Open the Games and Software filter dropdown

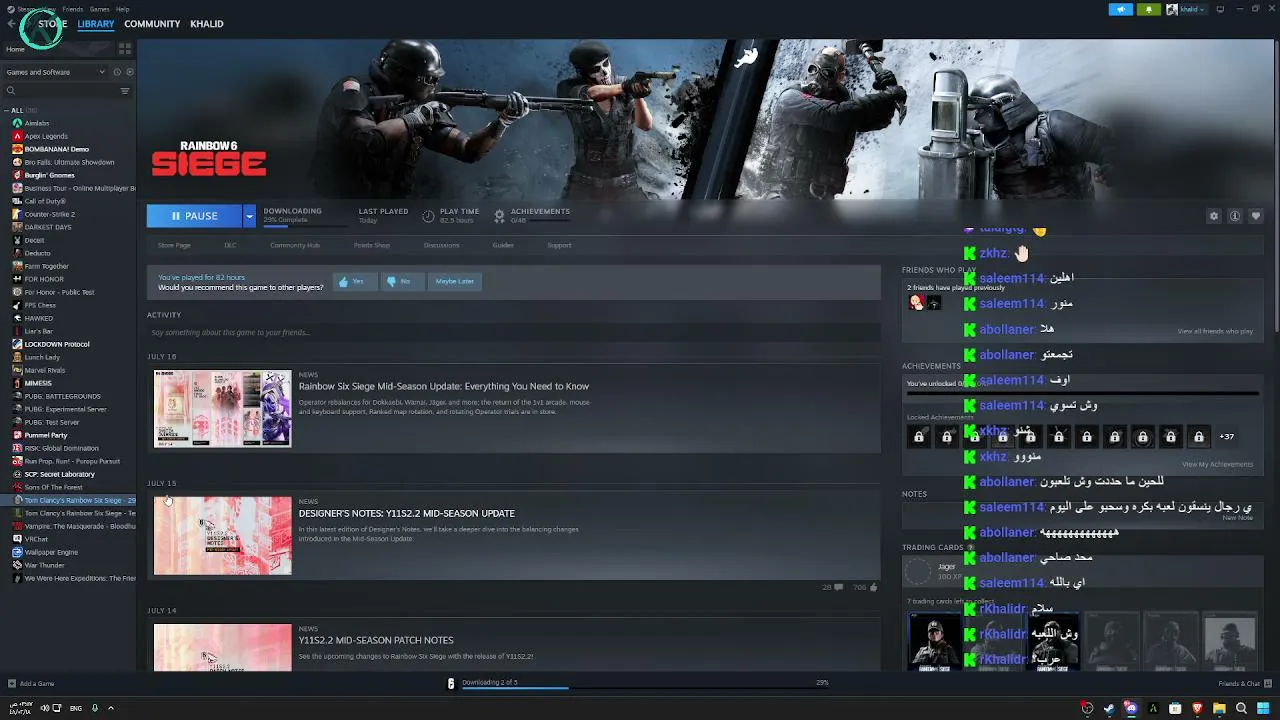55,72
